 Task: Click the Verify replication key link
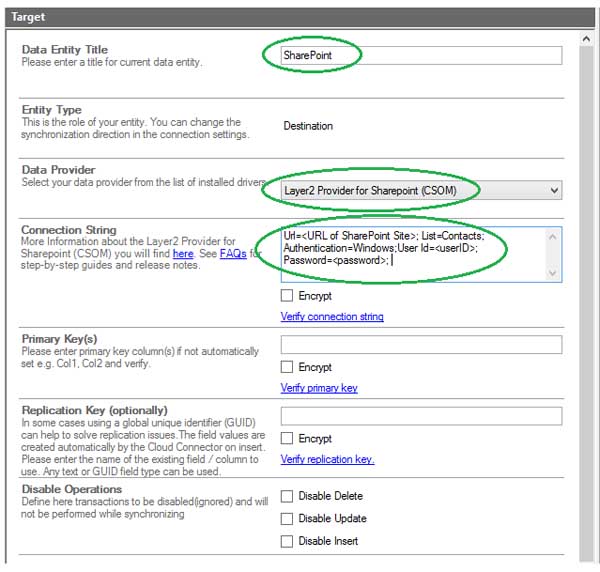click(327, 459)
